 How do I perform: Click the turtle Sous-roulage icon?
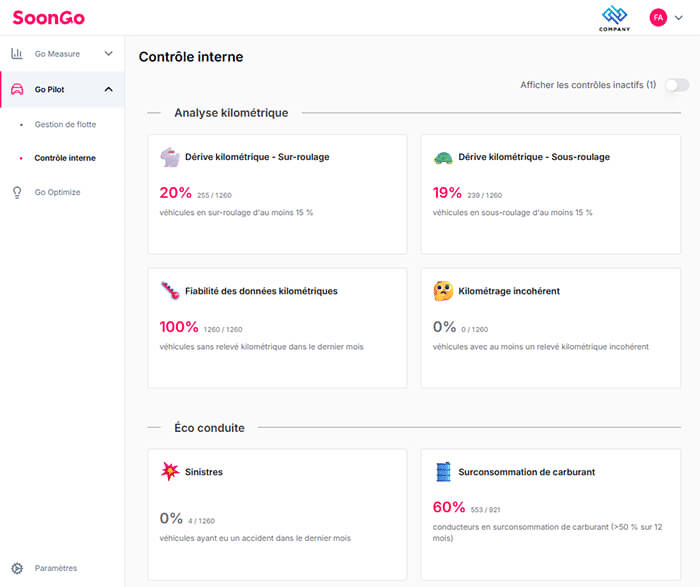coord(443,157)
